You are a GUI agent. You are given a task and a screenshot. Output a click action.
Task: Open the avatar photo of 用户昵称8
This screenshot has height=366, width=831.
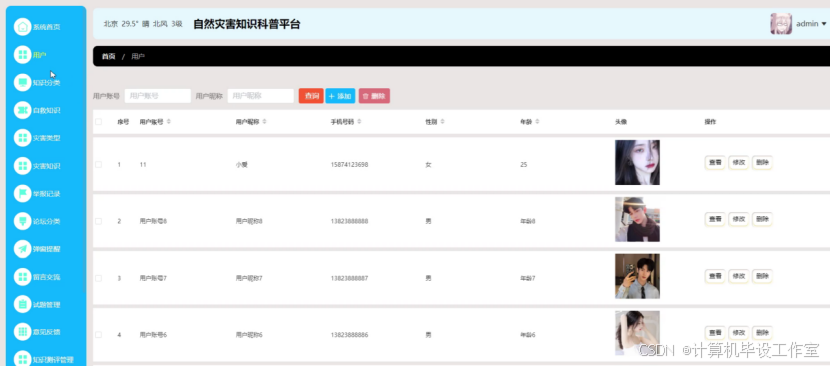[x=637, y=219]
